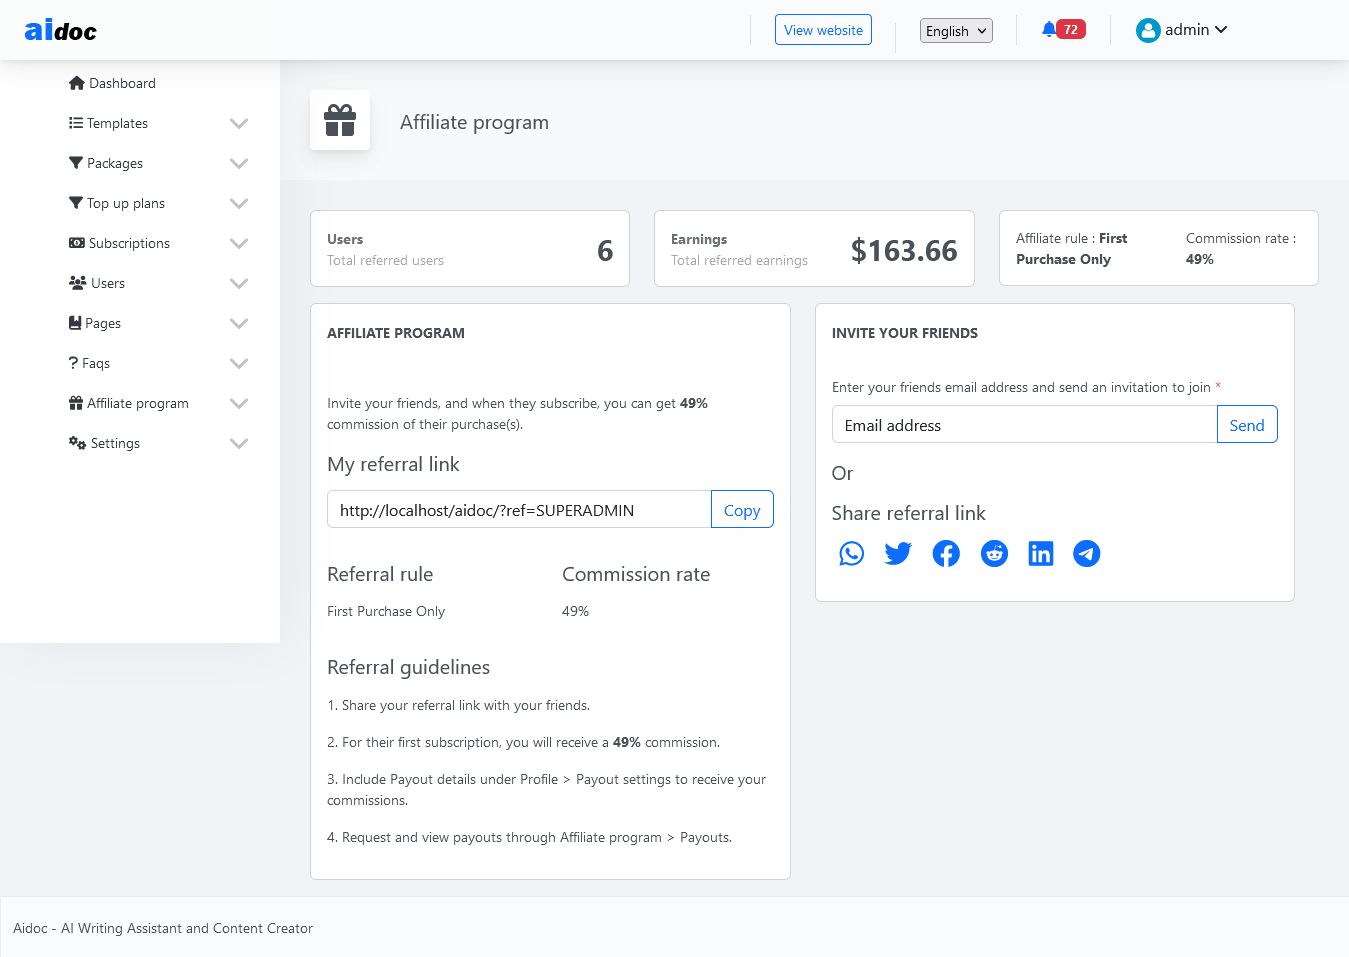Click the INVITE YOUR FRIENDS heading

[x=905, y=333]
